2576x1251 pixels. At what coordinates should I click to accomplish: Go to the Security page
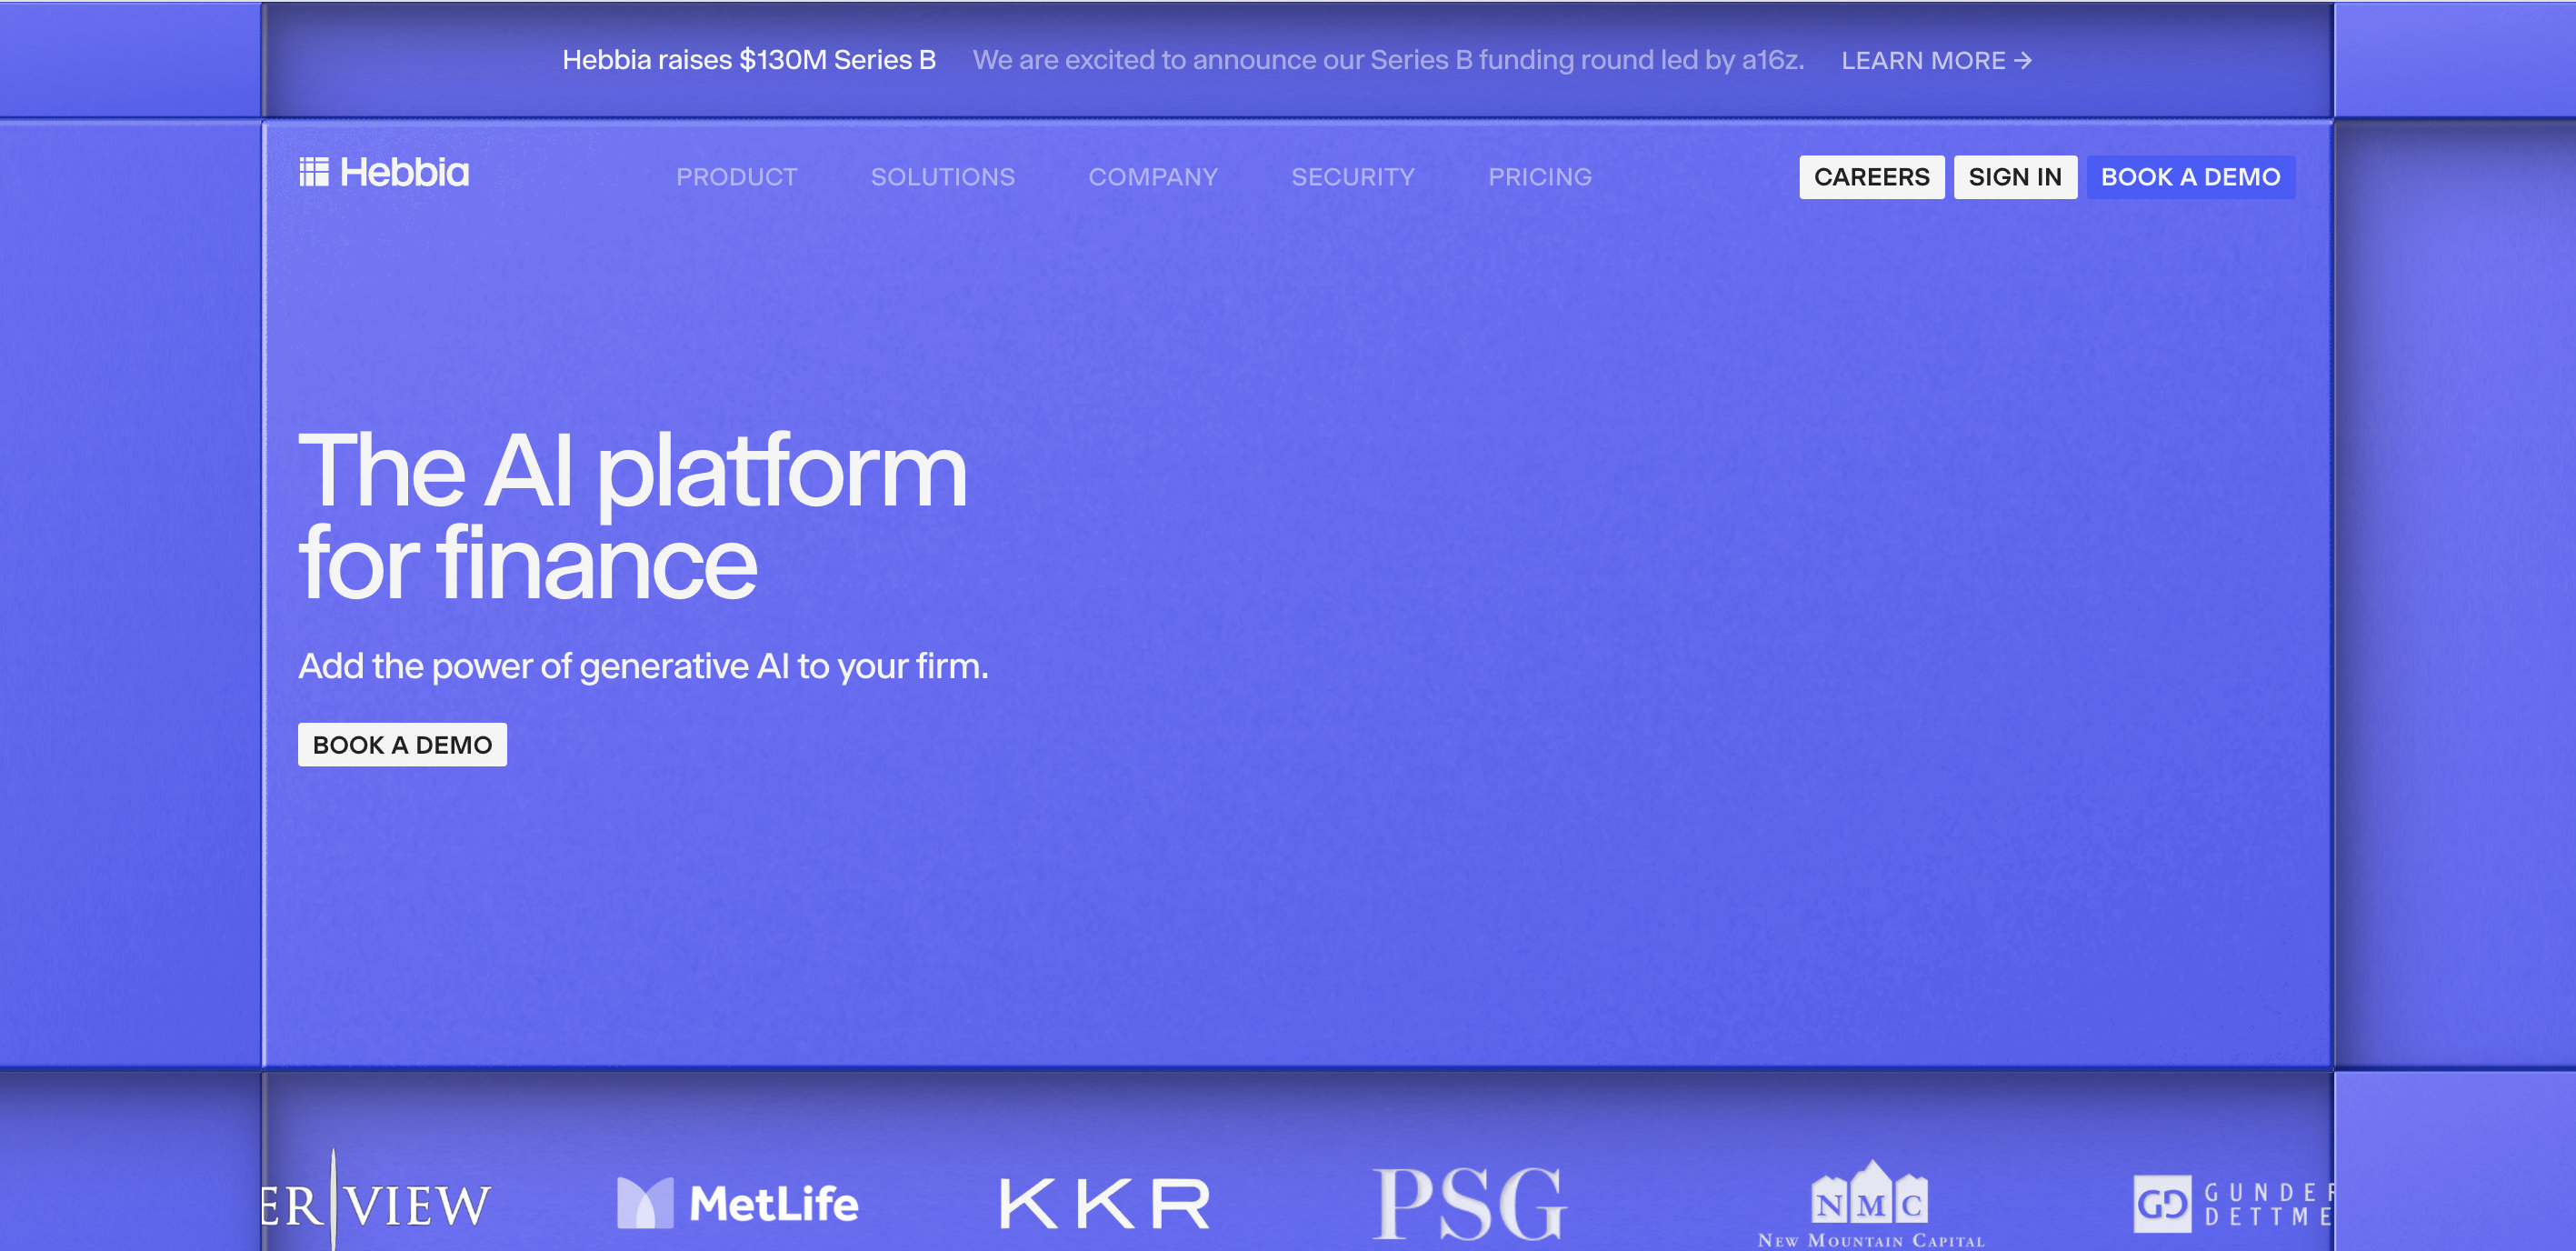(x=1352, y=177)
